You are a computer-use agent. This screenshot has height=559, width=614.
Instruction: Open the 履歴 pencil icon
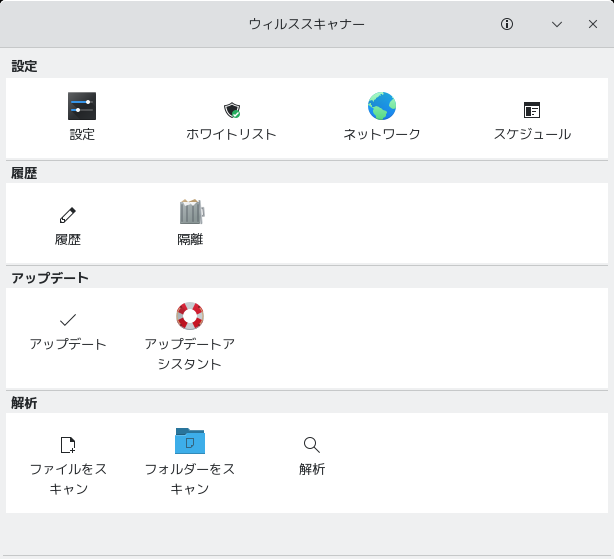[x=68, y=214]
